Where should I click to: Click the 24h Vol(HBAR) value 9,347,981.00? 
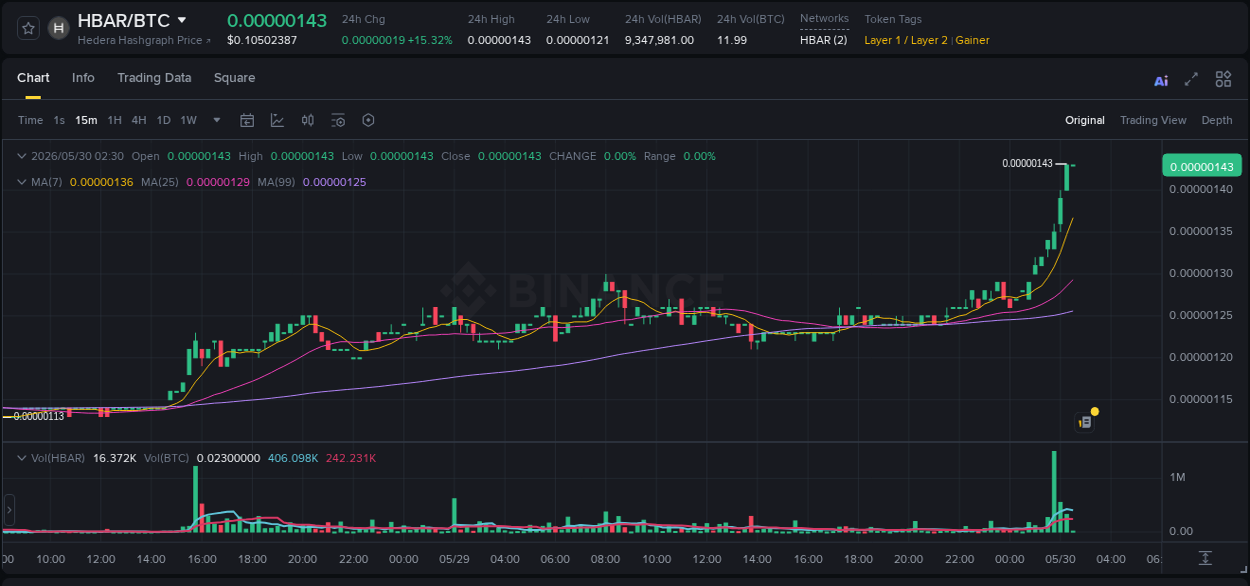tap(659, 40)
